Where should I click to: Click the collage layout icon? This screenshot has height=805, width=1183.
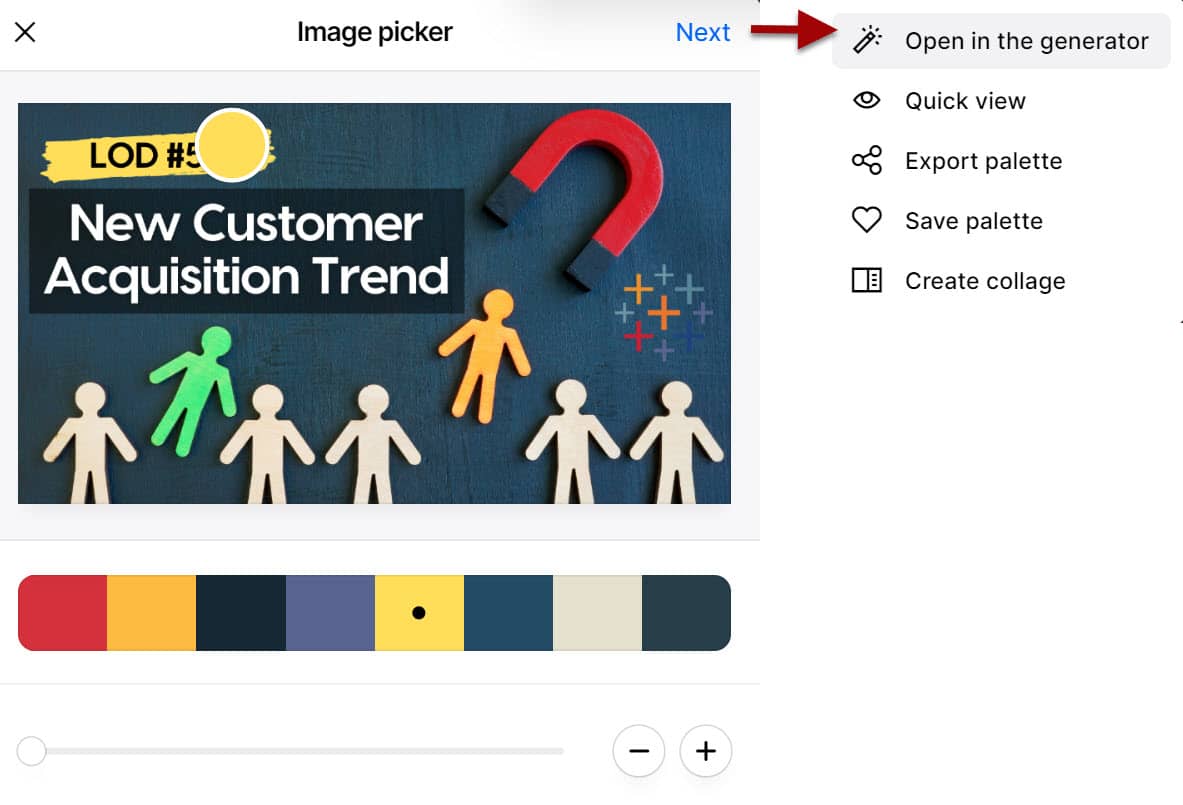[x=867, y=280]
